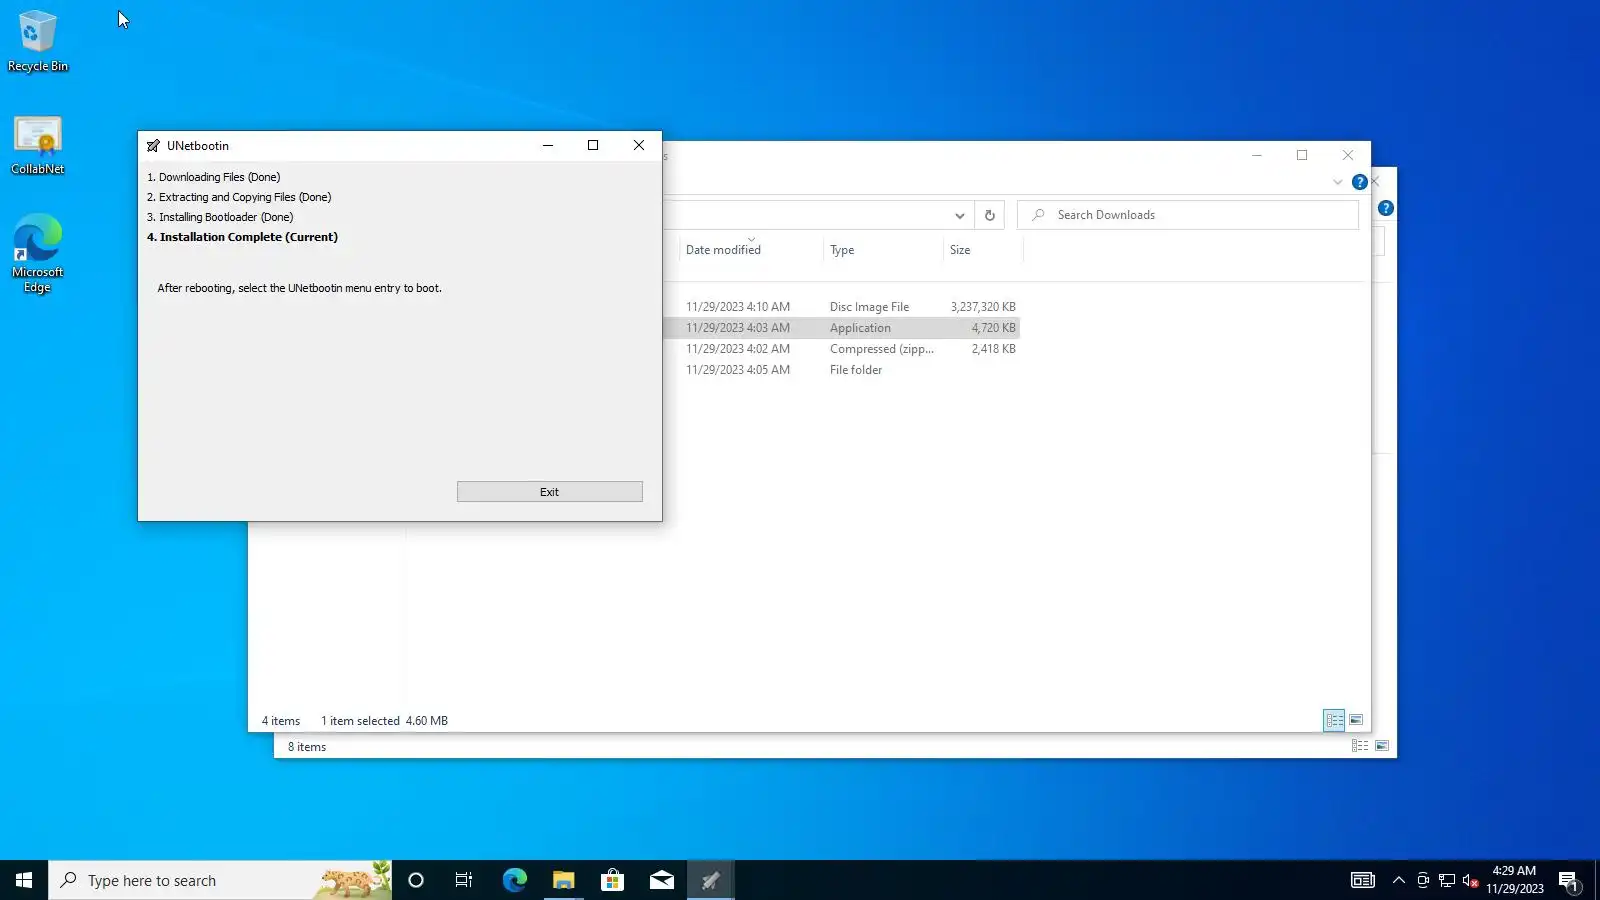Select the Application row of 4,720 KB
The height and width of the screenshot is (900, 1600).
point(841,328)
